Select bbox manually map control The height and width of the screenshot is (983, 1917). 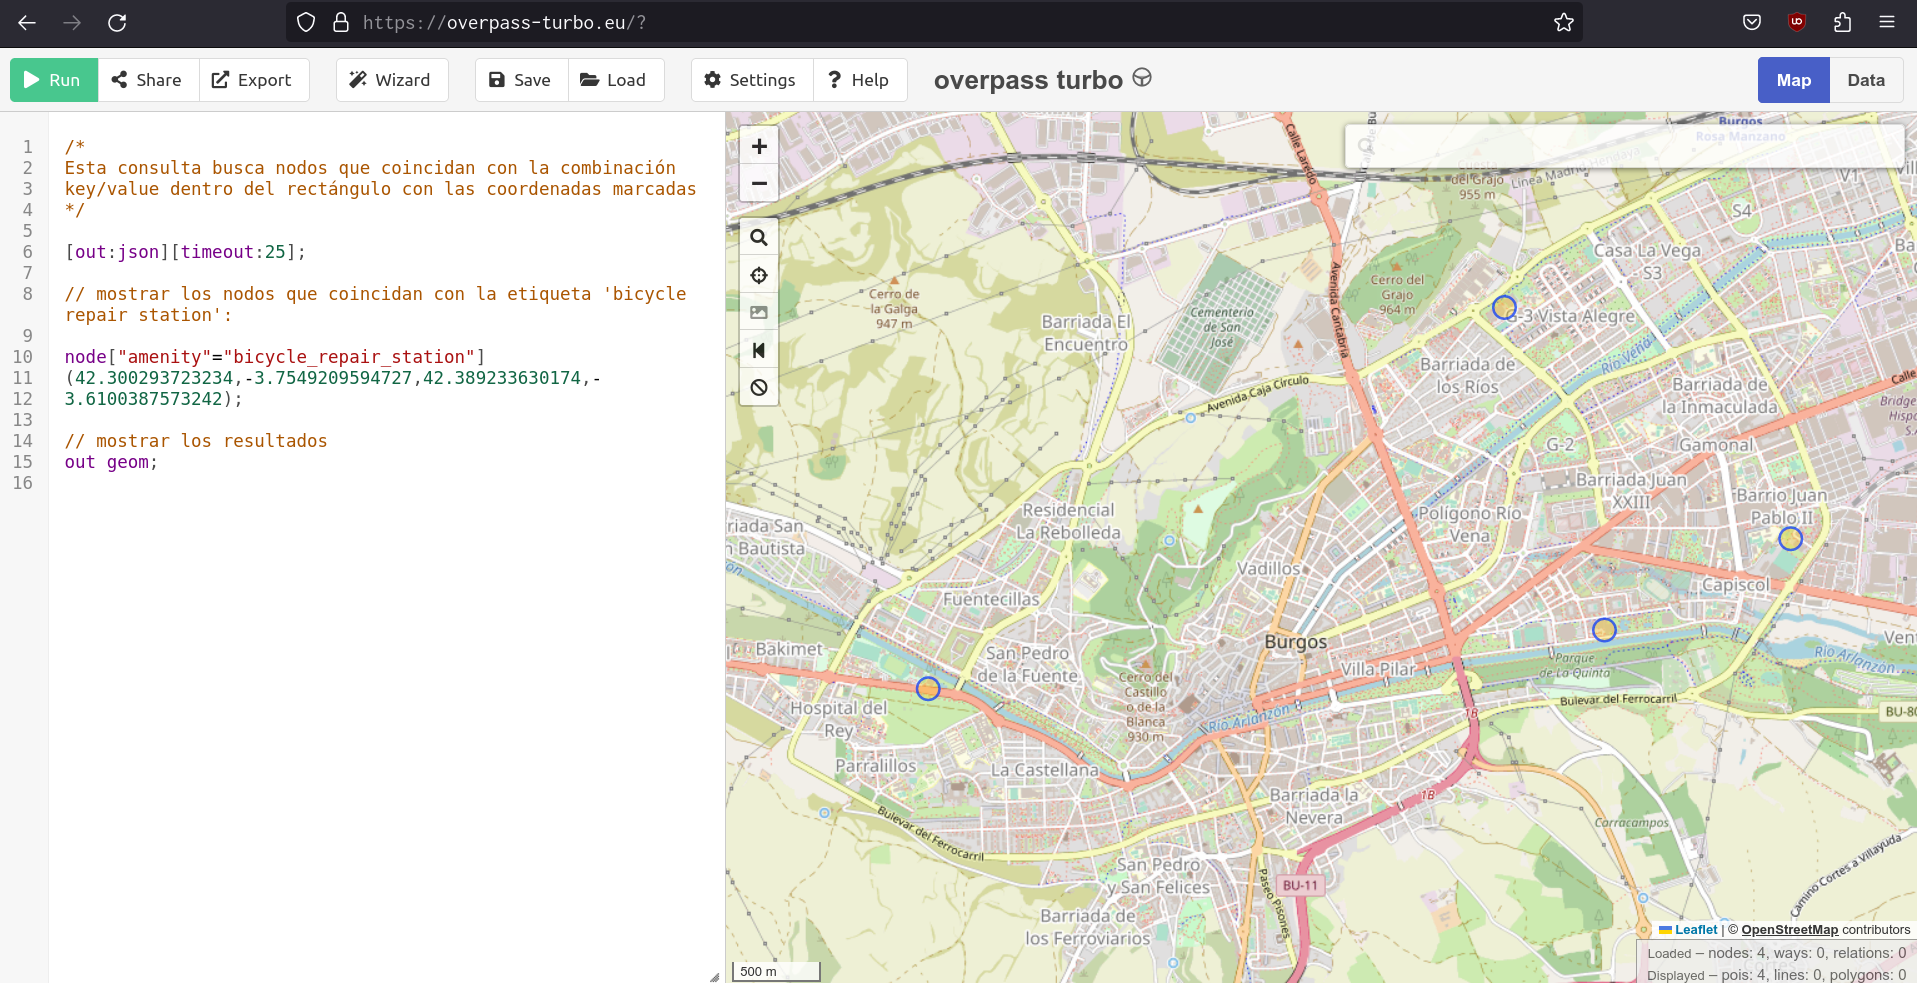pyautogui.click(x=759, y=313)
